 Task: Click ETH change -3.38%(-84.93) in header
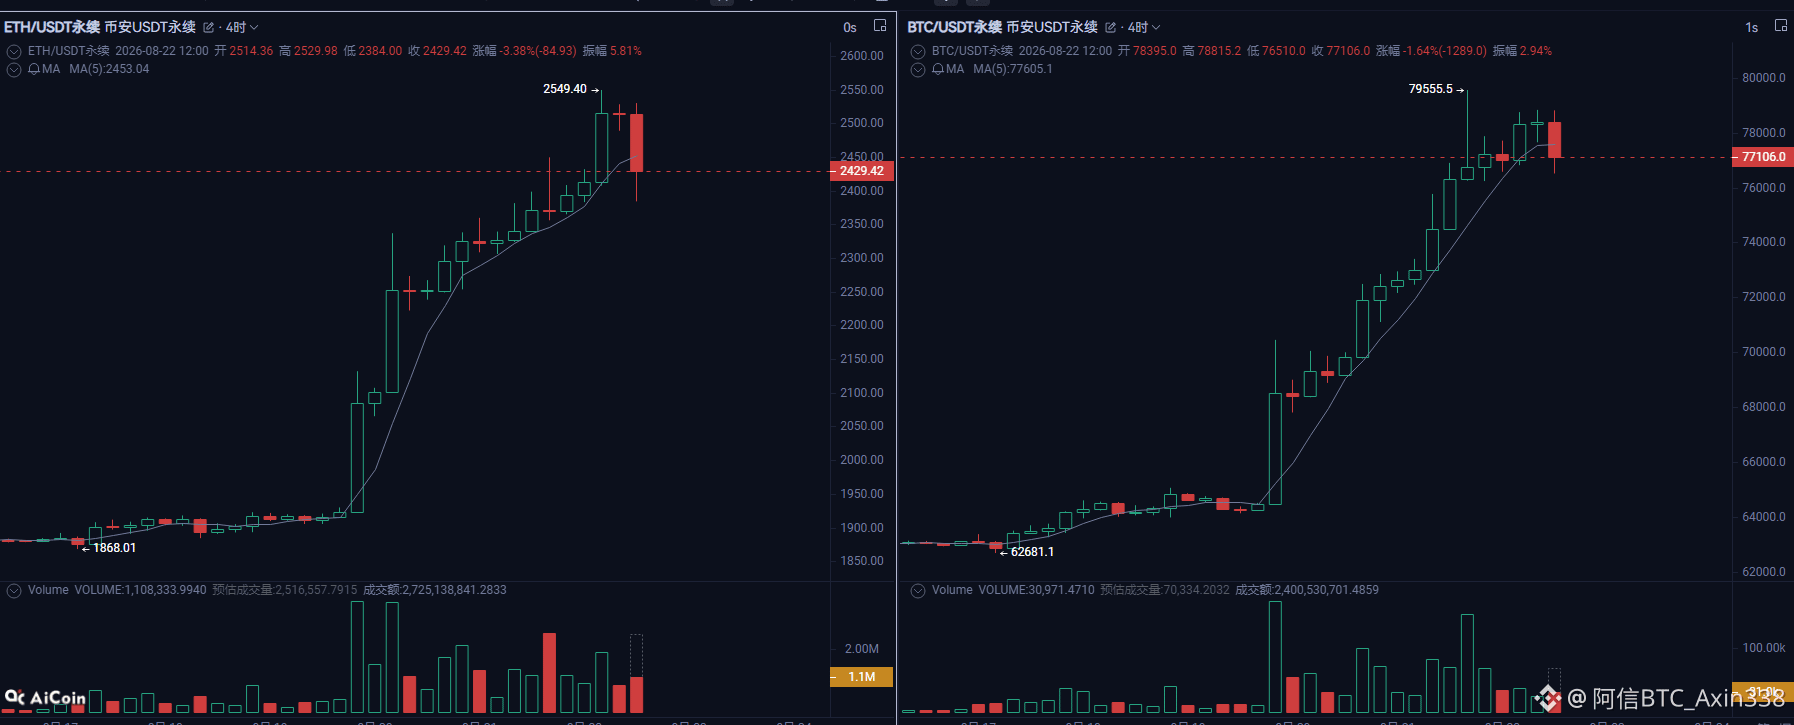pyautogui.click(x=538, y=51)
